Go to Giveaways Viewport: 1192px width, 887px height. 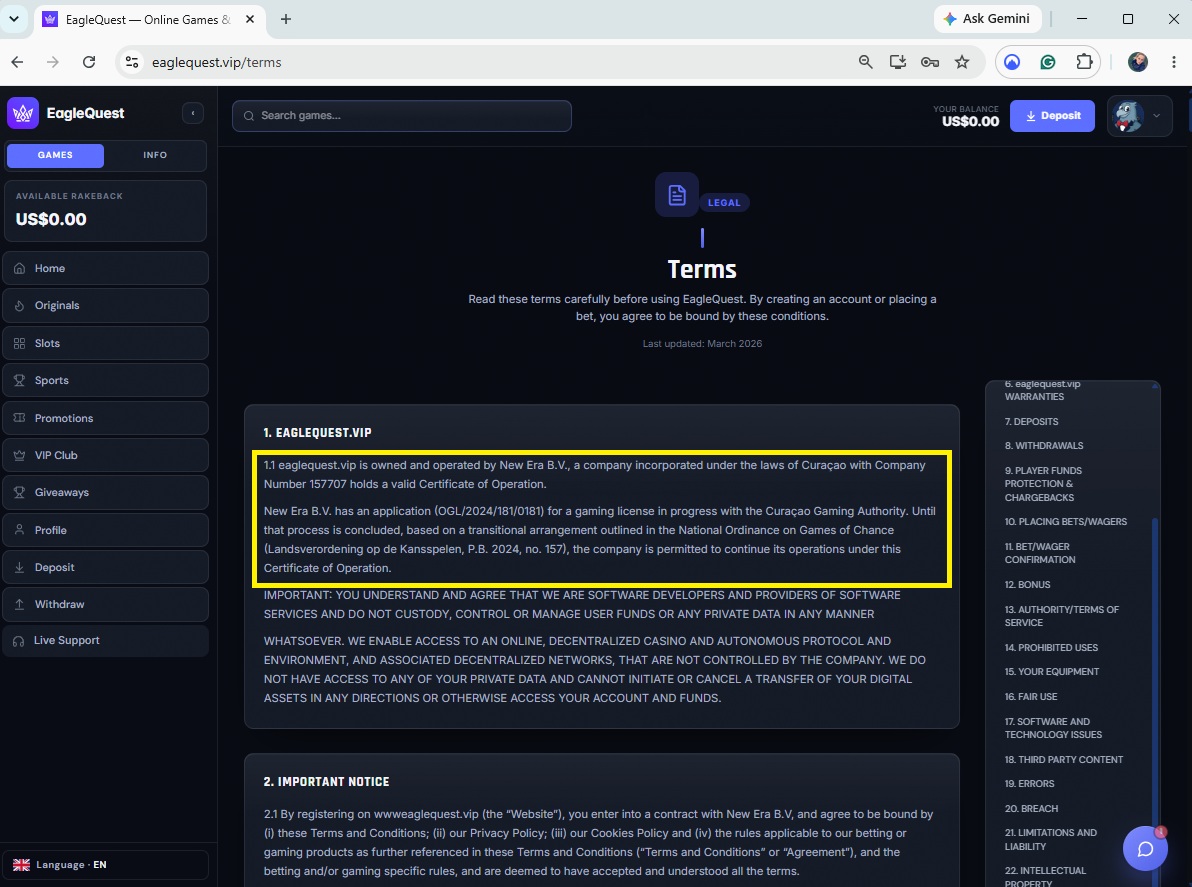pyautogui.click(x=106, y=493)
